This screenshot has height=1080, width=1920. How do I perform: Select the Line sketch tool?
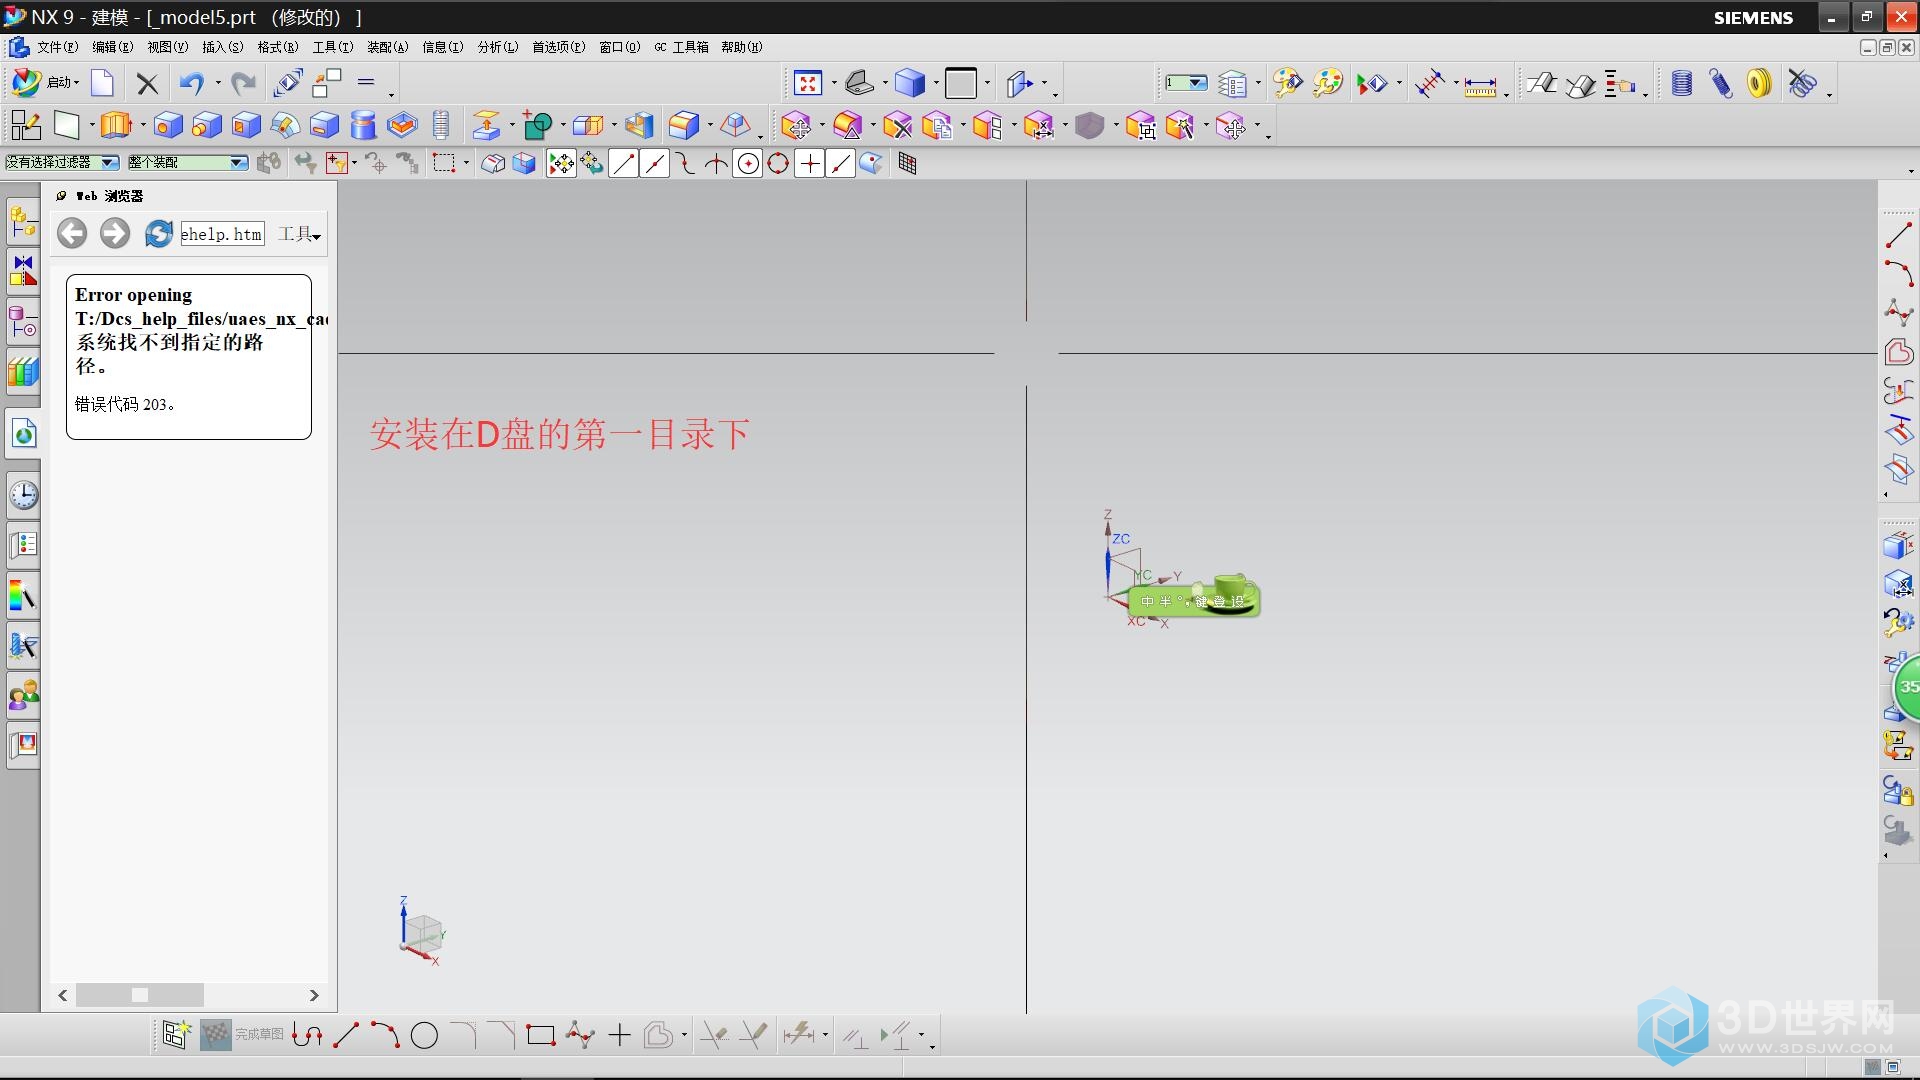(346, 1036)
